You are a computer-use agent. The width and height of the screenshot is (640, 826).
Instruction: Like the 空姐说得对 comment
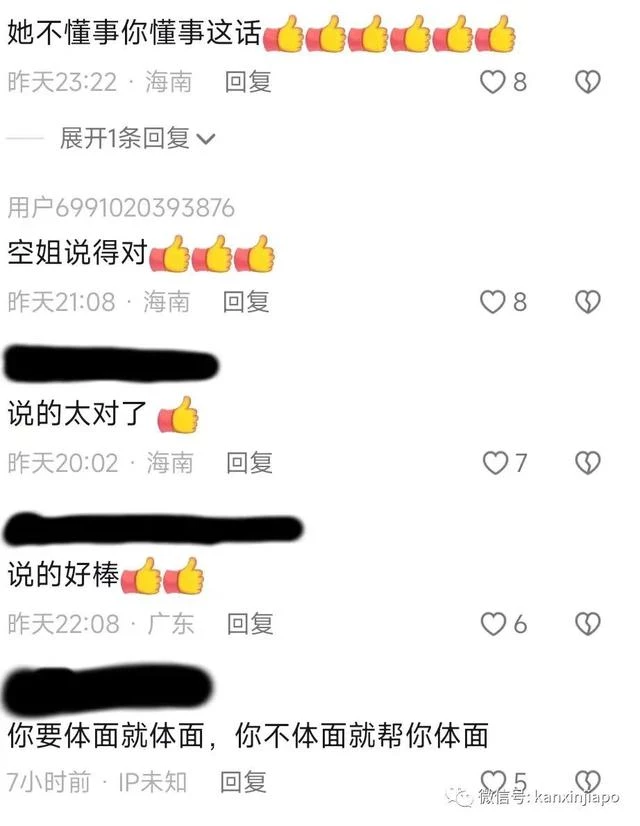[x=493, y=302]
